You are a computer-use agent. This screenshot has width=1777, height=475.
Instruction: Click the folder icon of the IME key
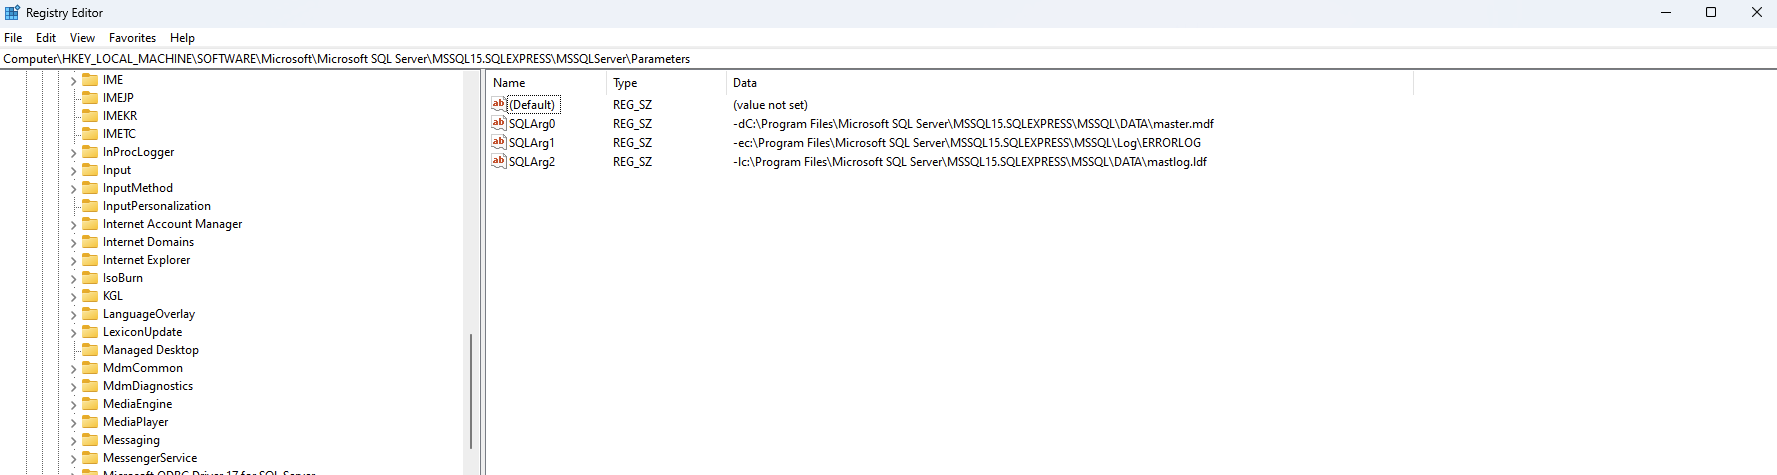[90, 79]
